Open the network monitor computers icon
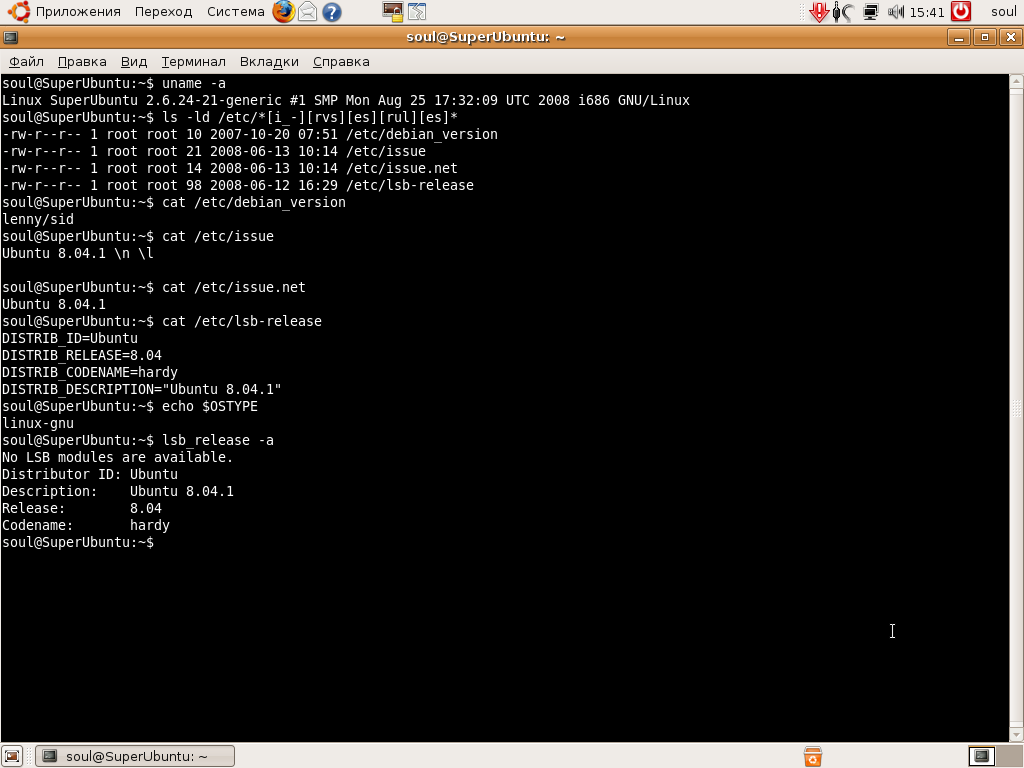1024x768 pixels. tap(871, 12)
